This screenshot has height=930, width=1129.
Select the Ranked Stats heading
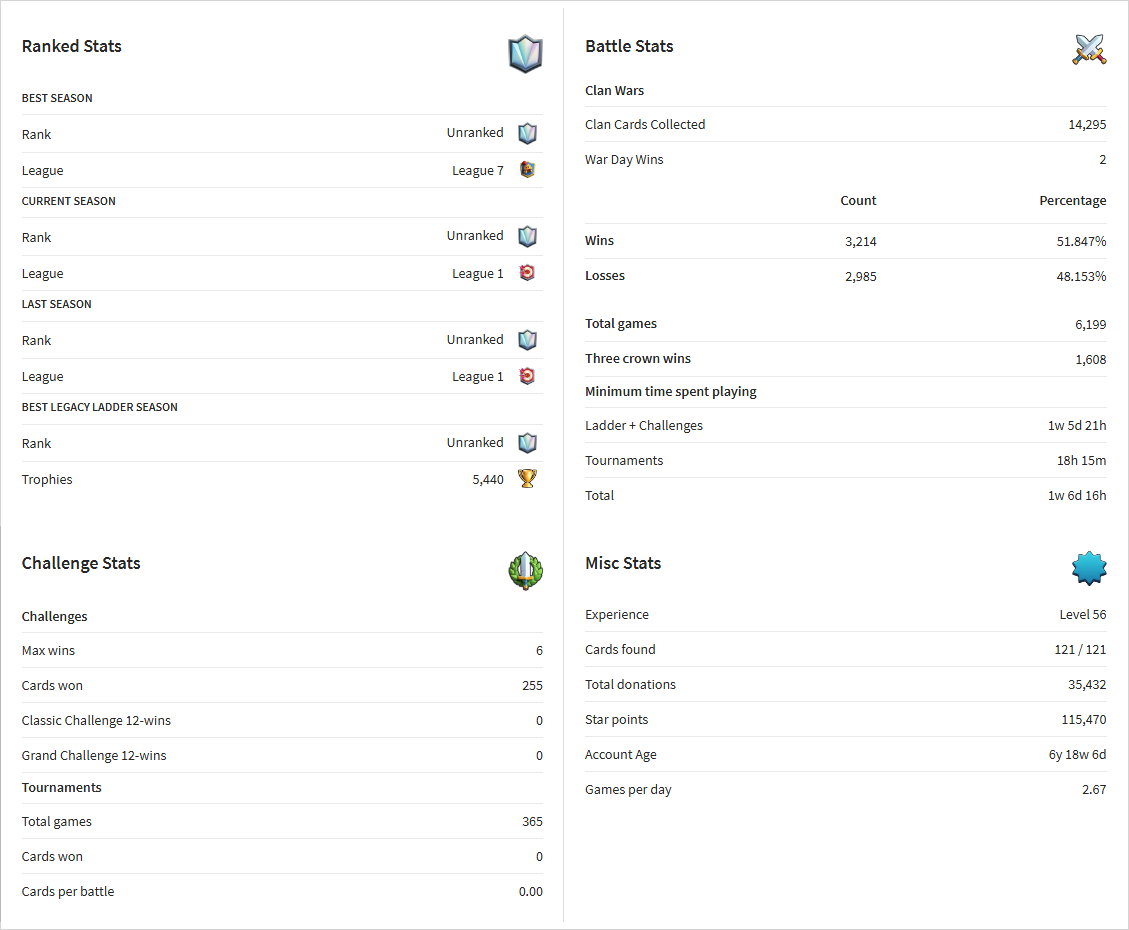tap(71, 46)
